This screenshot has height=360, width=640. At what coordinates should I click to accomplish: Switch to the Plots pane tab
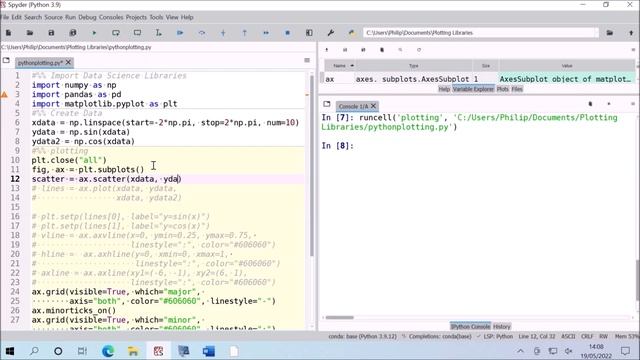(x=502, y=89)
